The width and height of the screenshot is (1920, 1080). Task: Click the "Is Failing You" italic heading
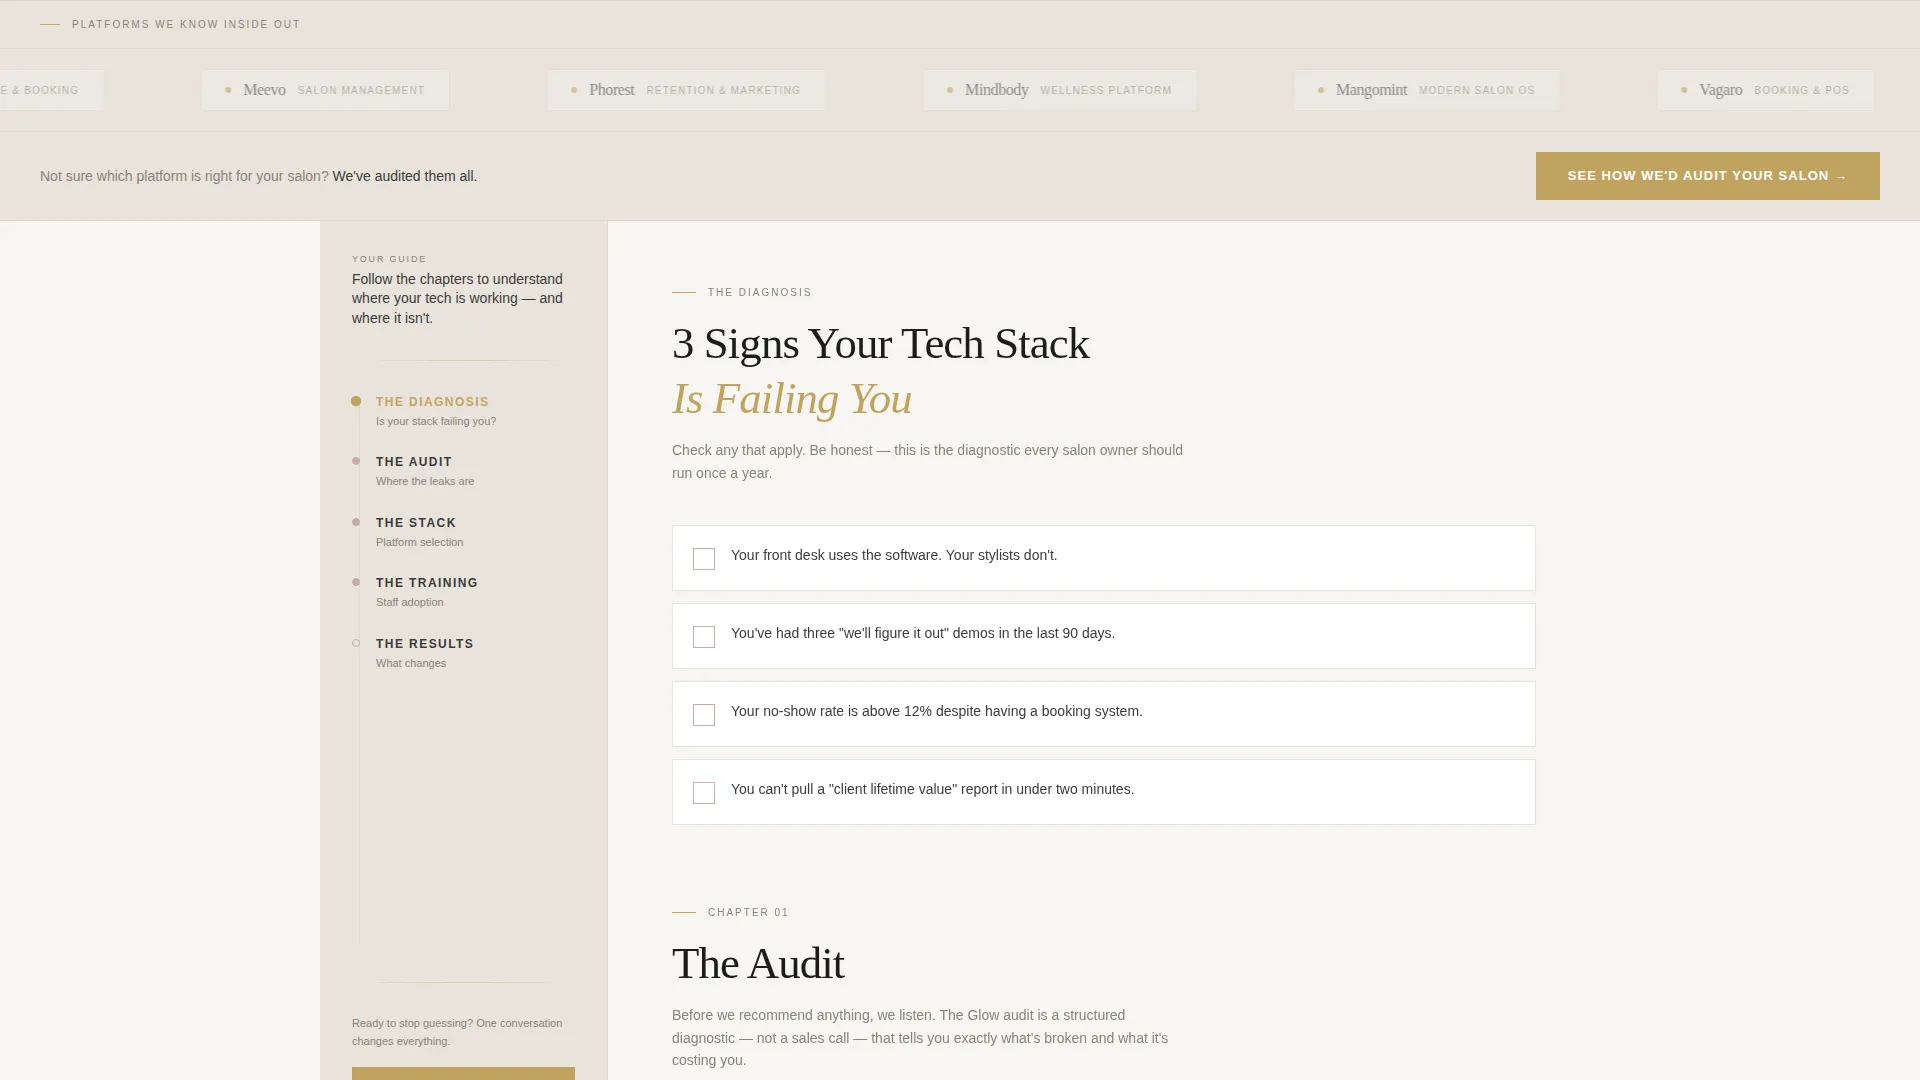pyautogui.click(x=792, y=399)
